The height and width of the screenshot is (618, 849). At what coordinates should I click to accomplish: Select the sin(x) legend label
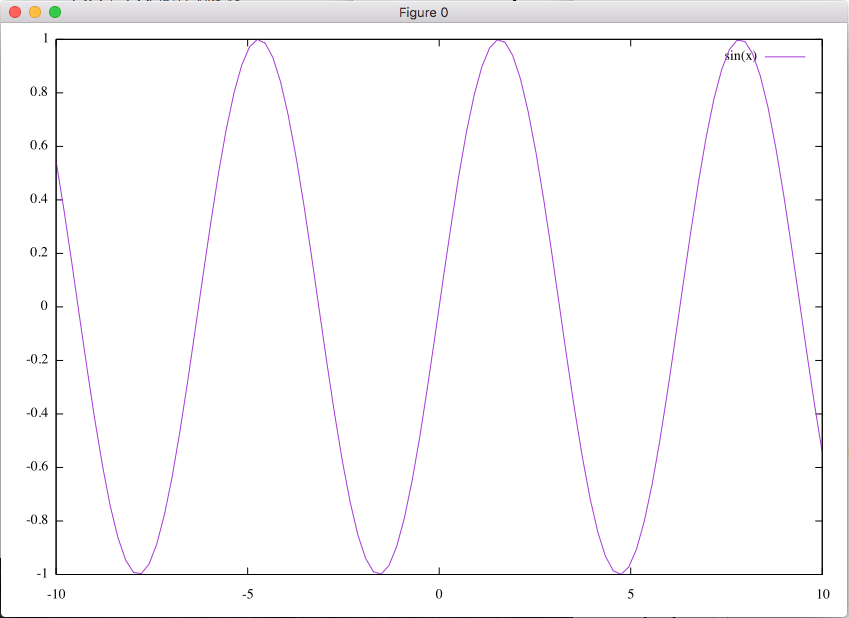point(740,56)
